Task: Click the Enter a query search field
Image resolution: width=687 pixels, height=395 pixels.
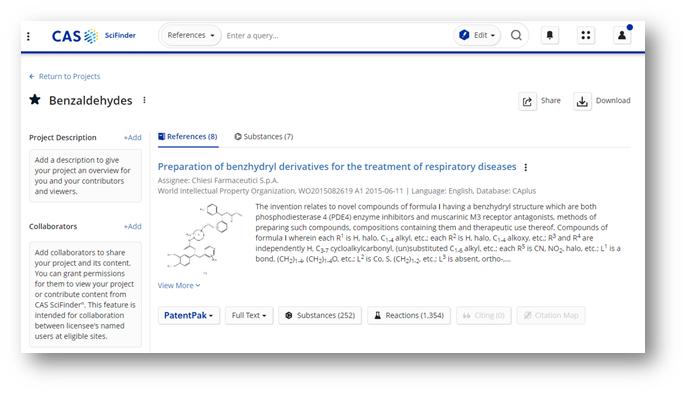Action: point(337,35)
